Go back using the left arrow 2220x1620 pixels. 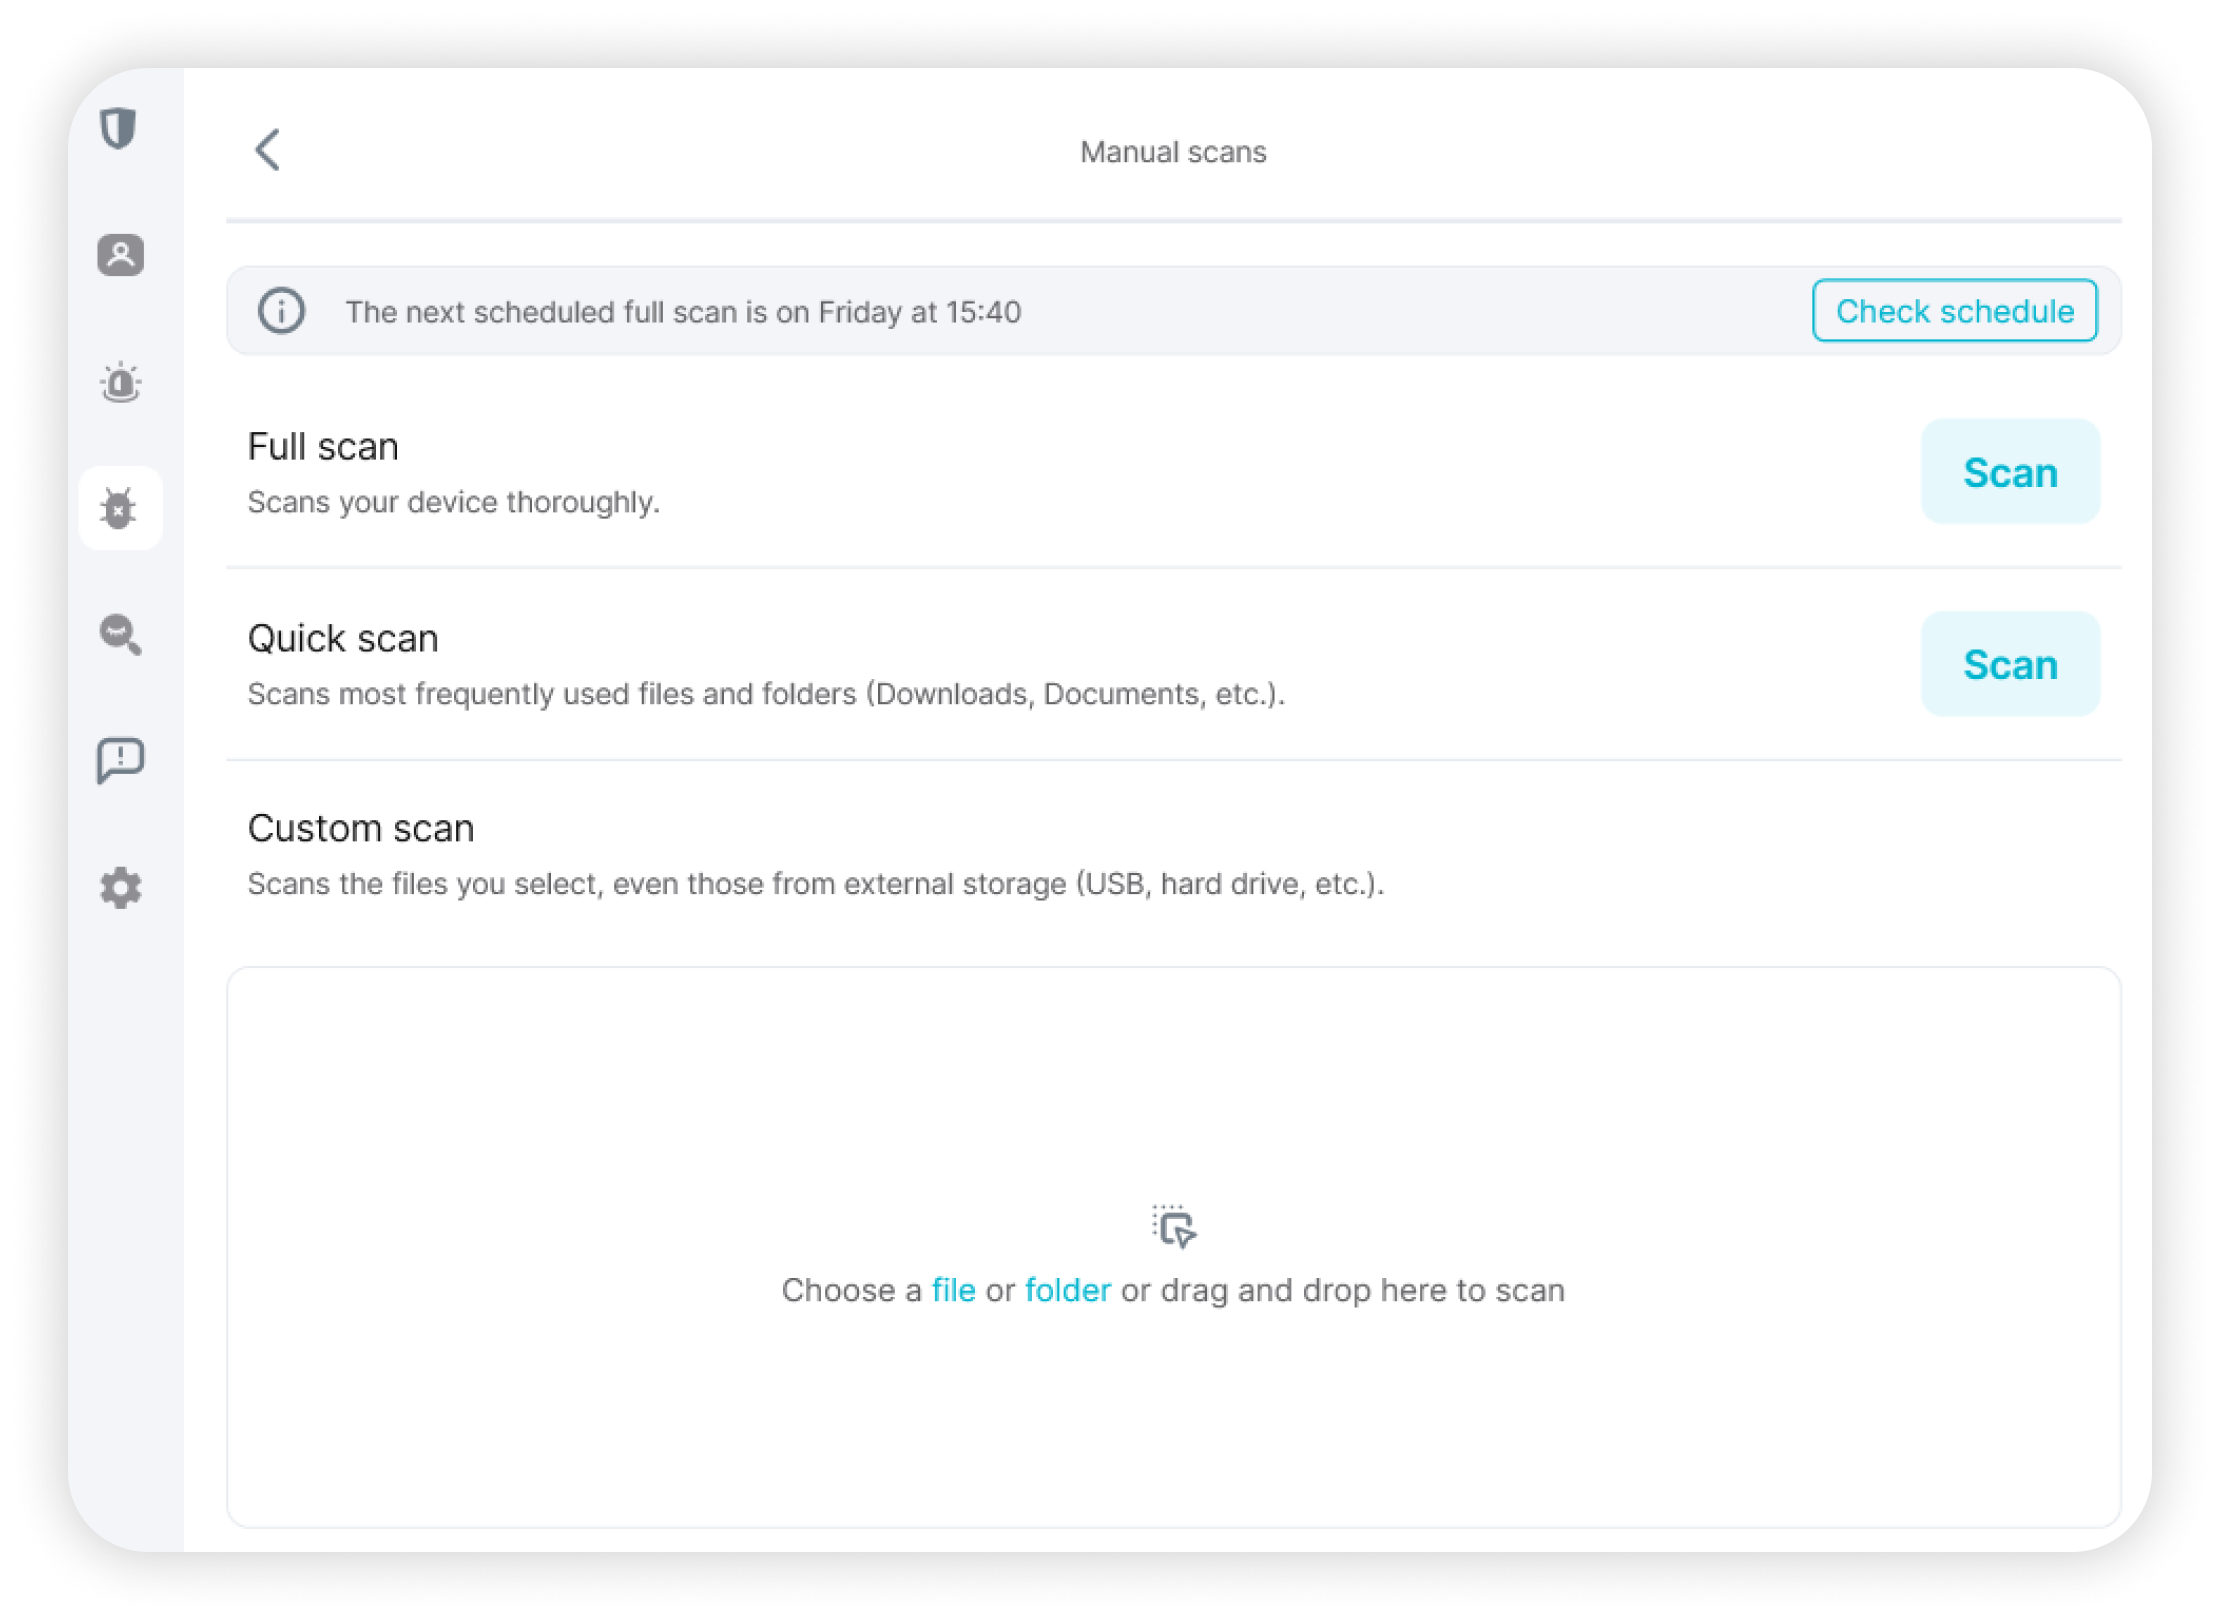coord(267,151)
